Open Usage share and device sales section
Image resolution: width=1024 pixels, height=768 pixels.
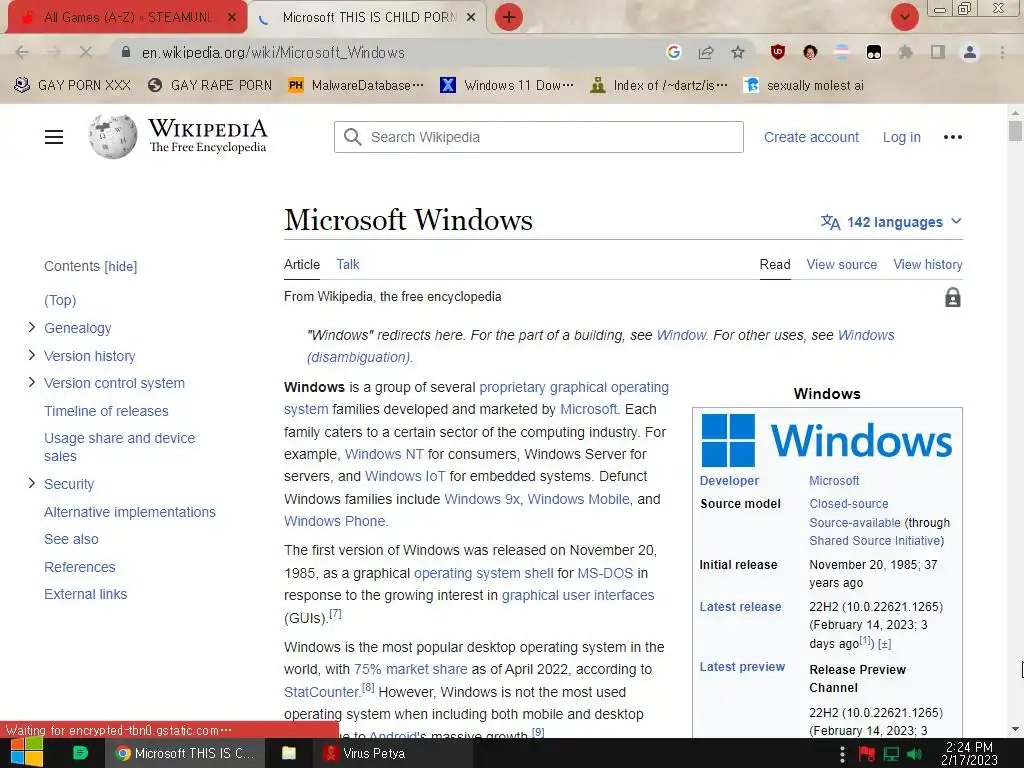click(120, 447)
